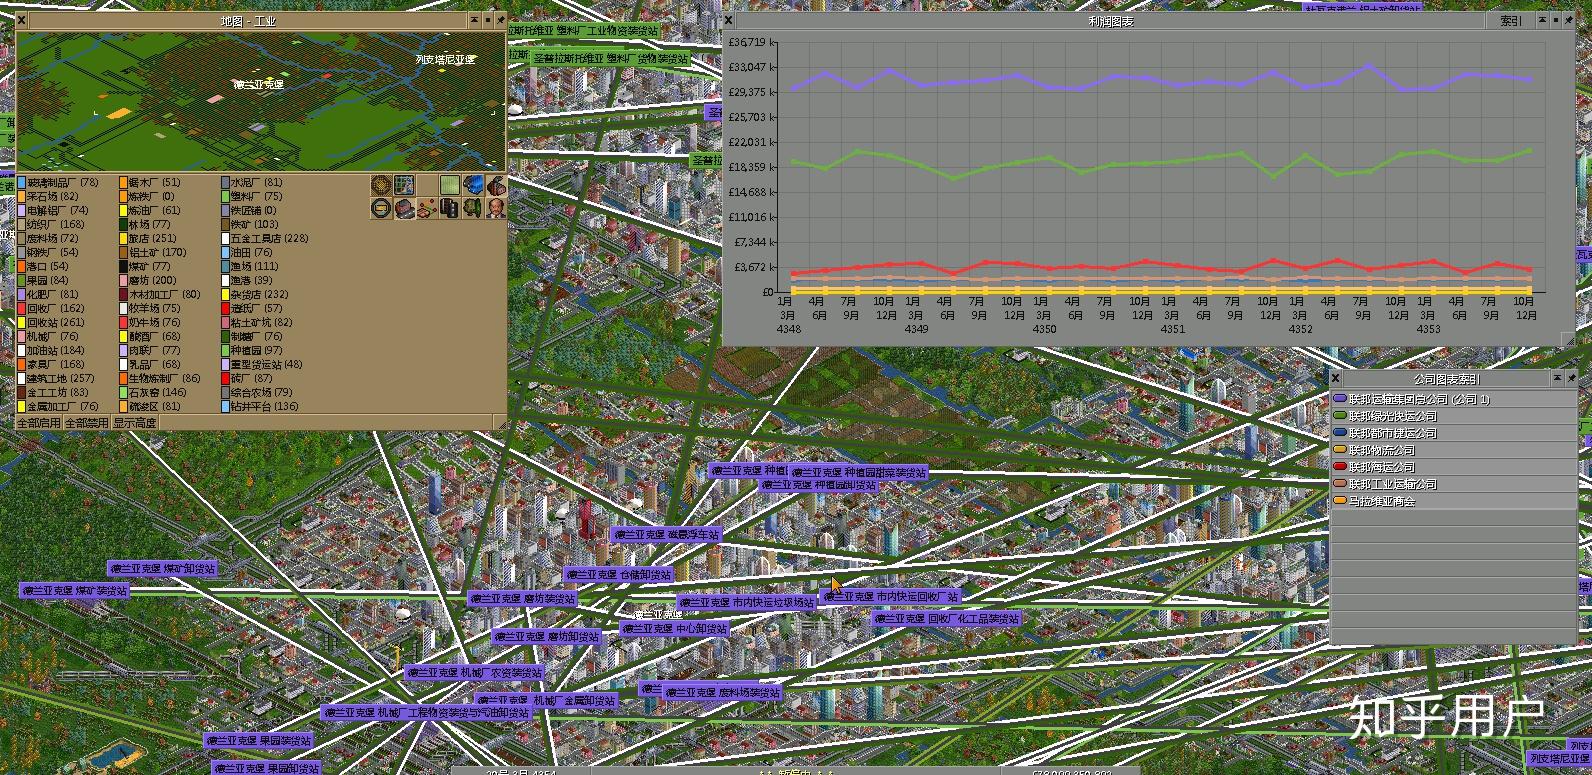Open the 回收厂化工品装货站 station sign
The height and width of the screenshot is (775, 1592).
coord(947,619)
